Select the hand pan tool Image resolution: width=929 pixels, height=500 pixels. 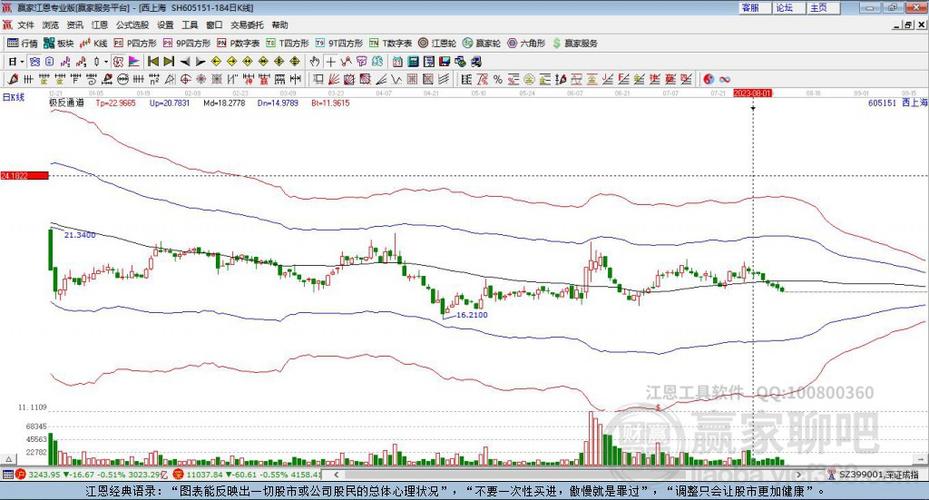315,62
